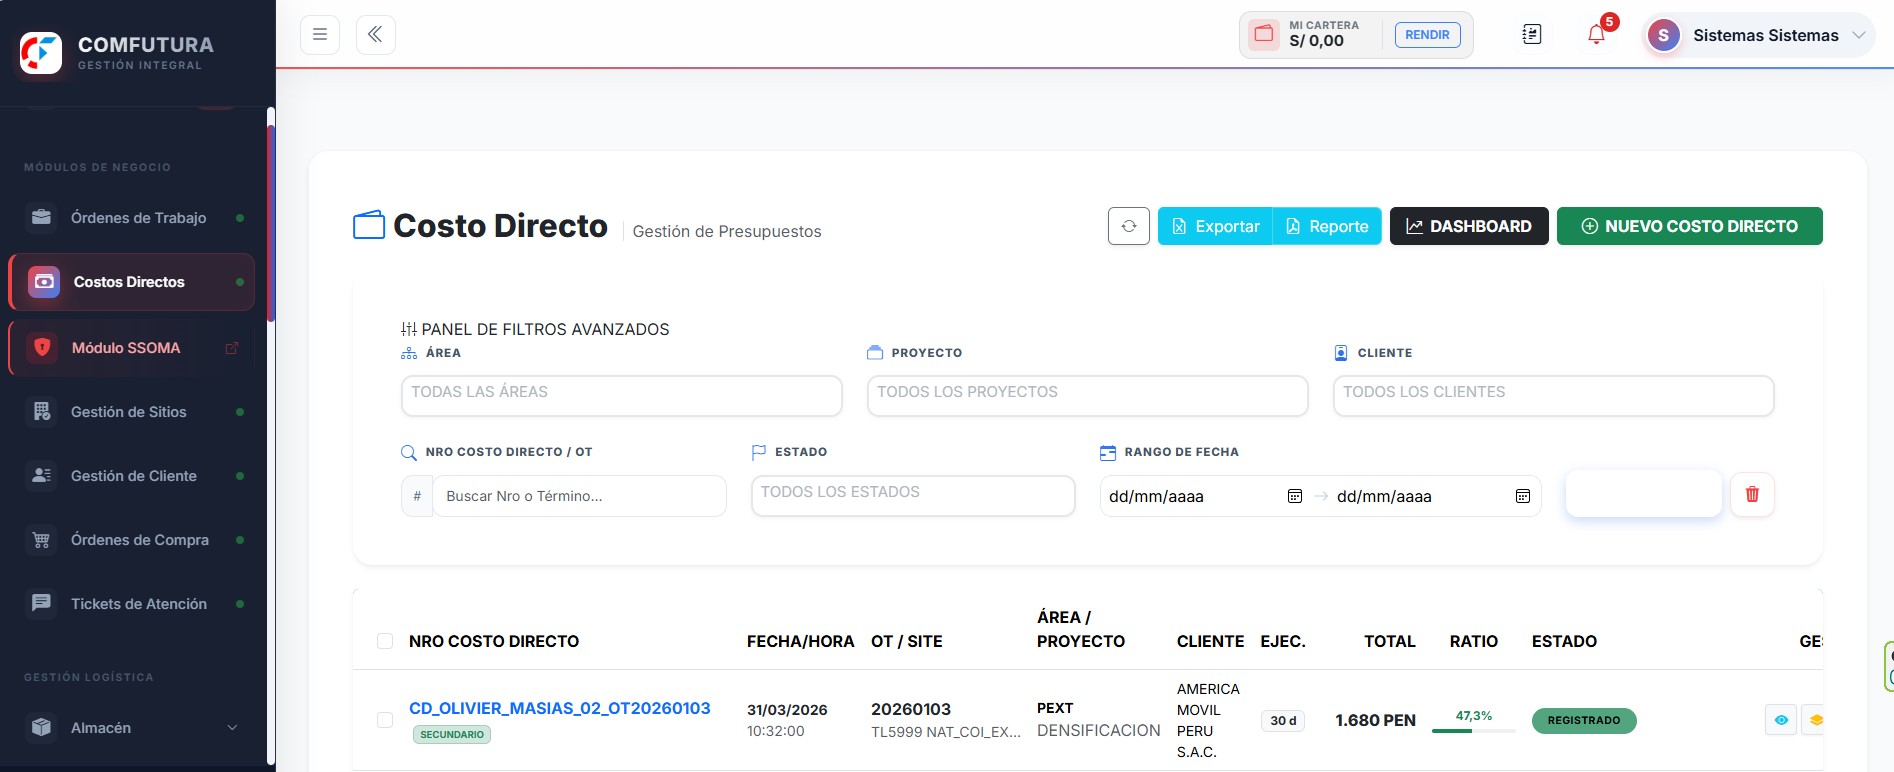Open Órdenes de Trabajo menu item
The height and width of the screenshot is (772, 1894).
click(132, 218)
